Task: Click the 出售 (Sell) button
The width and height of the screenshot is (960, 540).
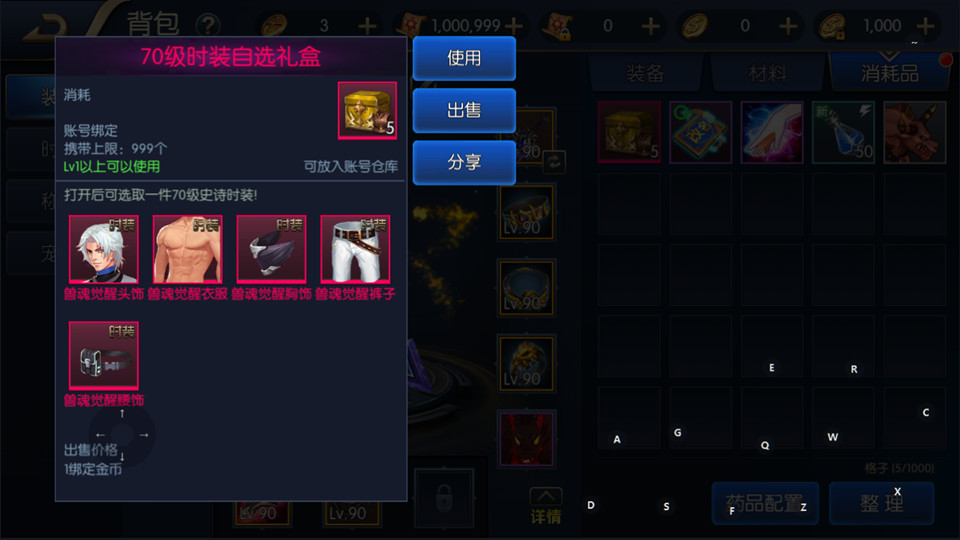Action: (464, 110)
